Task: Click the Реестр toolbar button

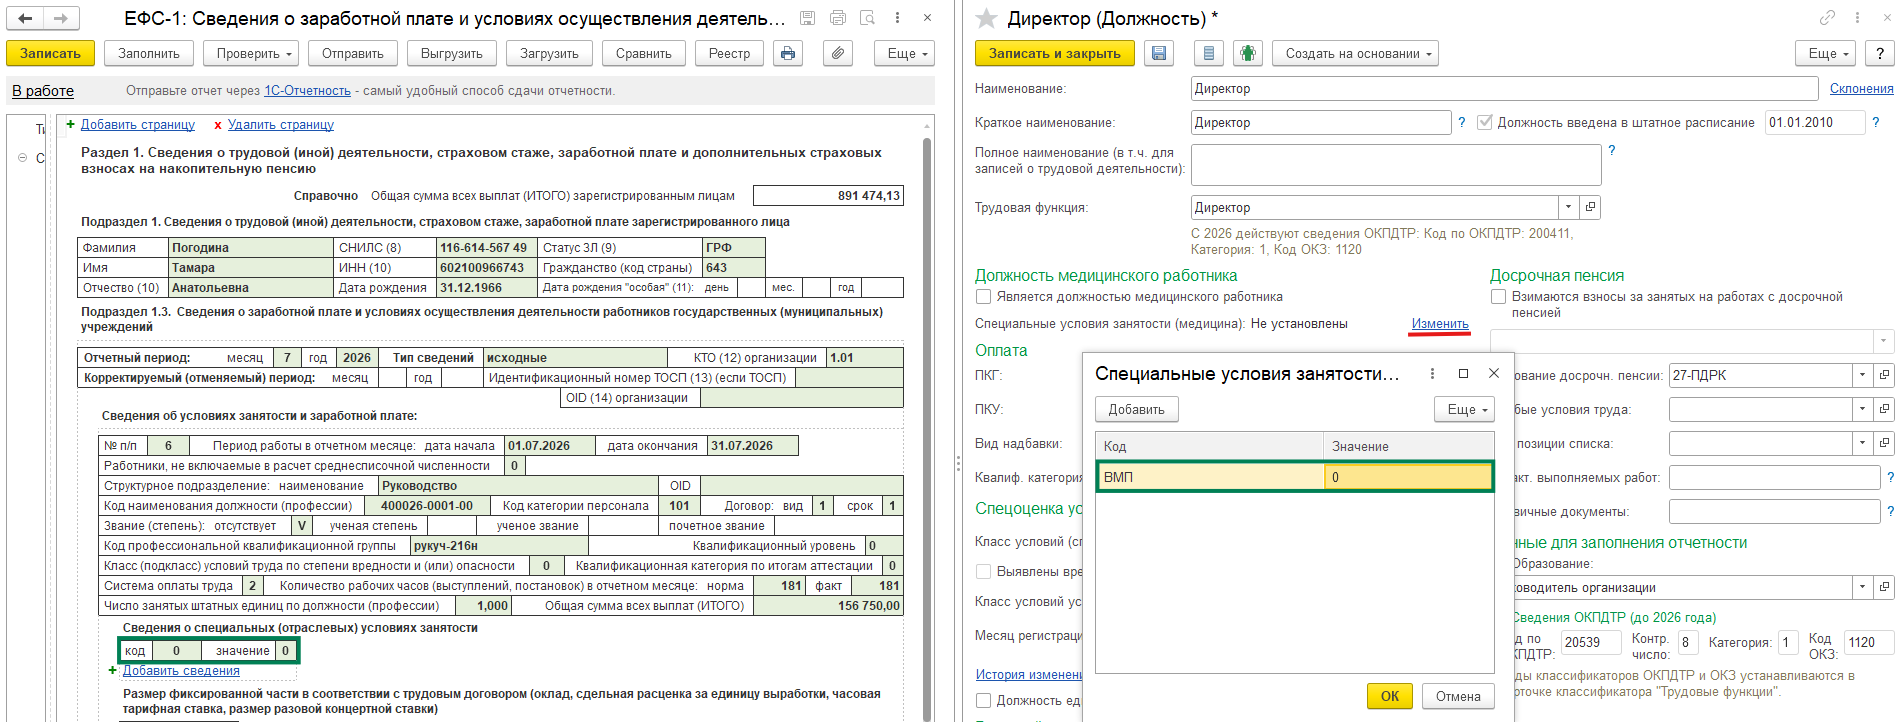Action: [730, 53]
